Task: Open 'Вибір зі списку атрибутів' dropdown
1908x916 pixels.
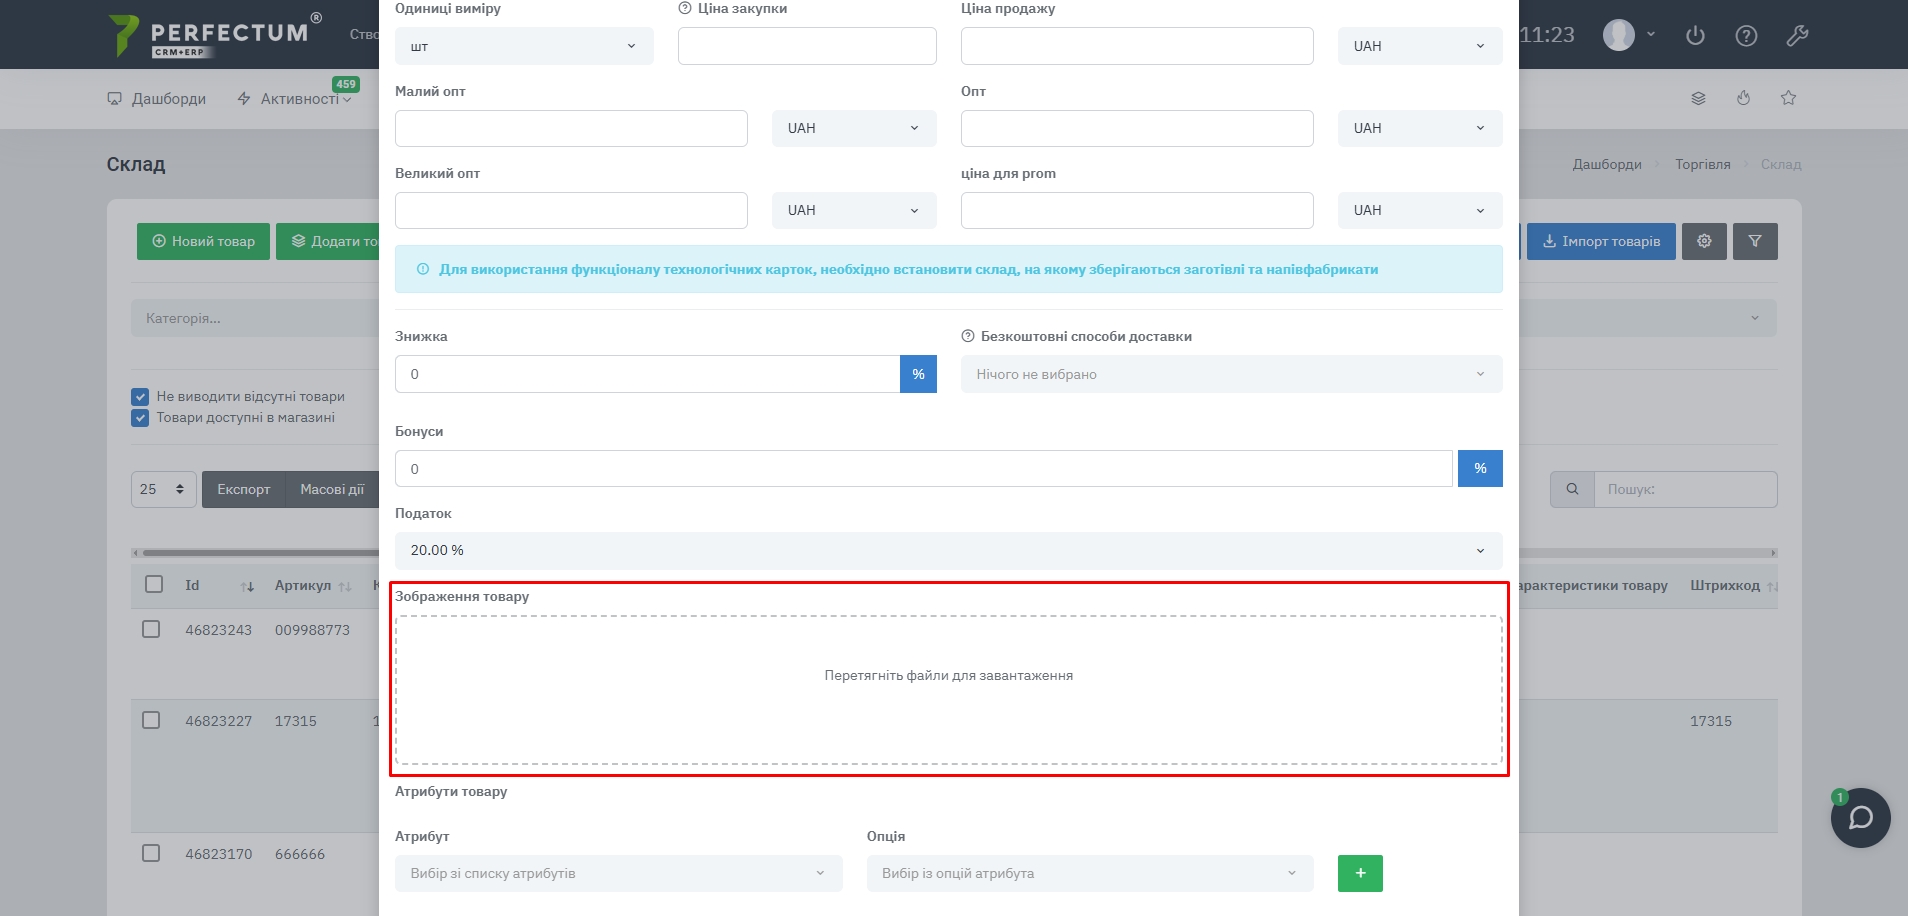Action: click(618, 873)
